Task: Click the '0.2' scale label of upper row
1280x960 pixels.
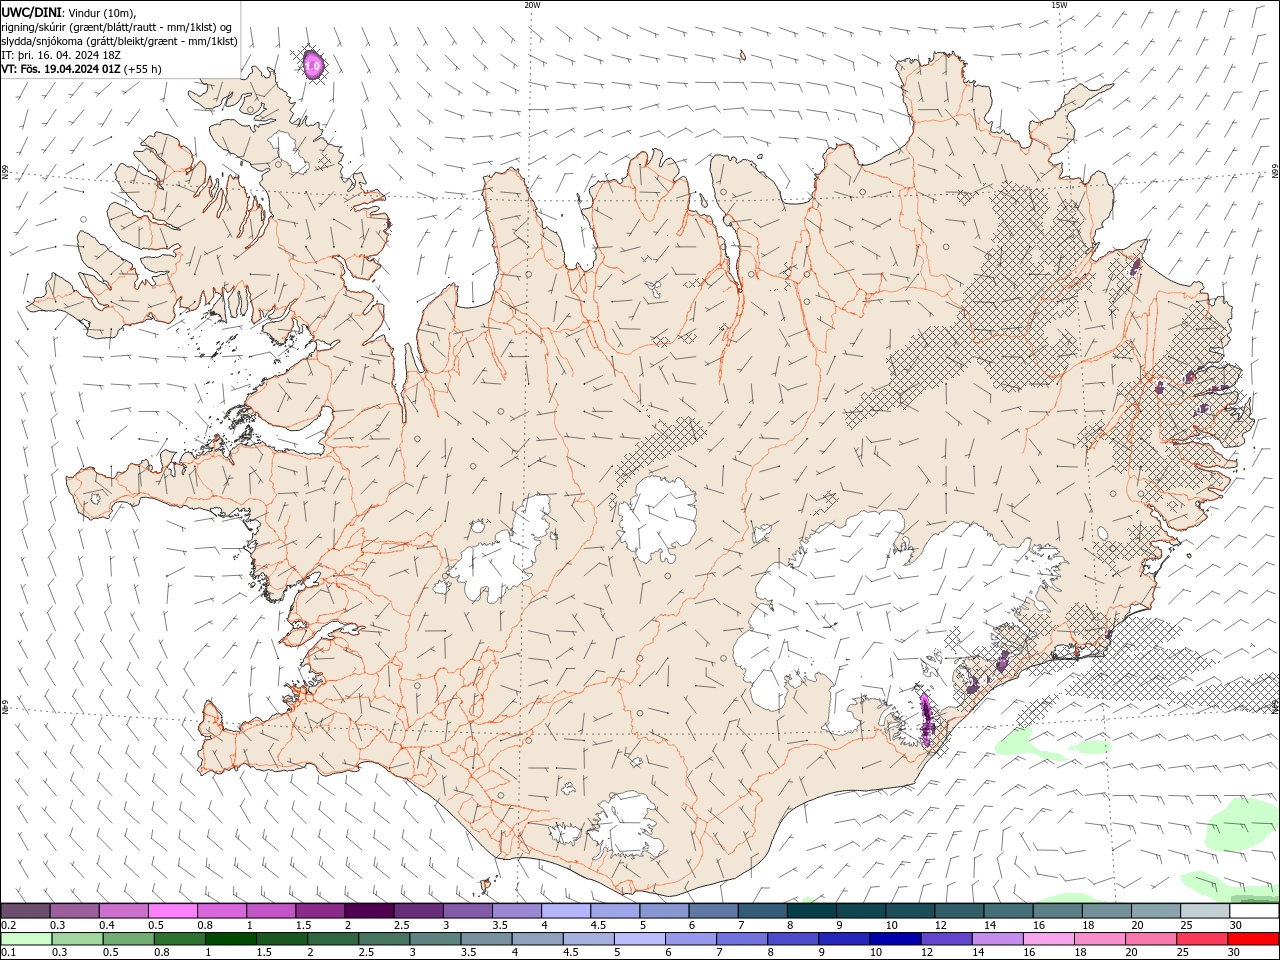Action: pos(8,925)
